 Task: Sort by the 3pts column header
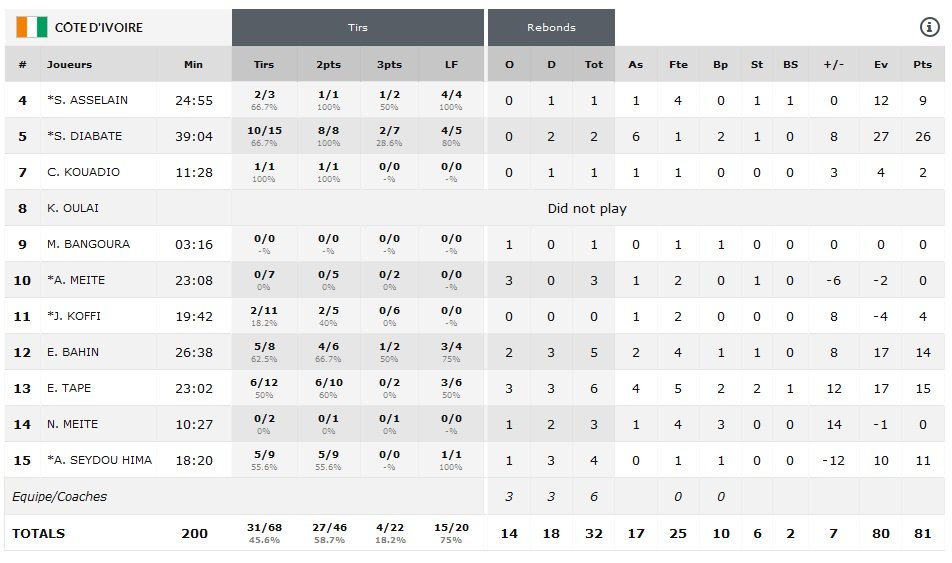[x=389, y=65]
